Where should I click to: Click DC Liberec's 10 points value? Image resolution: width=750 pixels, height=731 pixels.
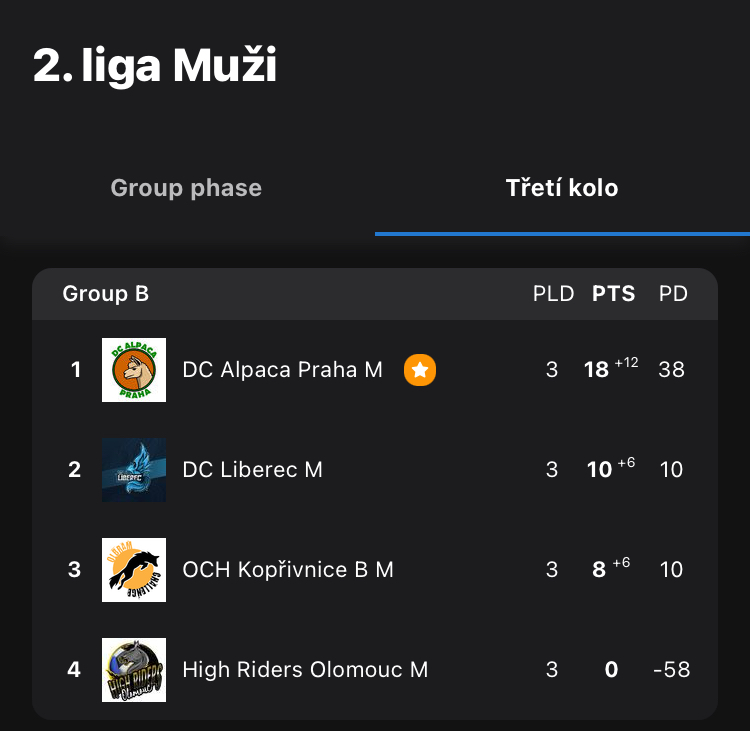[599, 470]
